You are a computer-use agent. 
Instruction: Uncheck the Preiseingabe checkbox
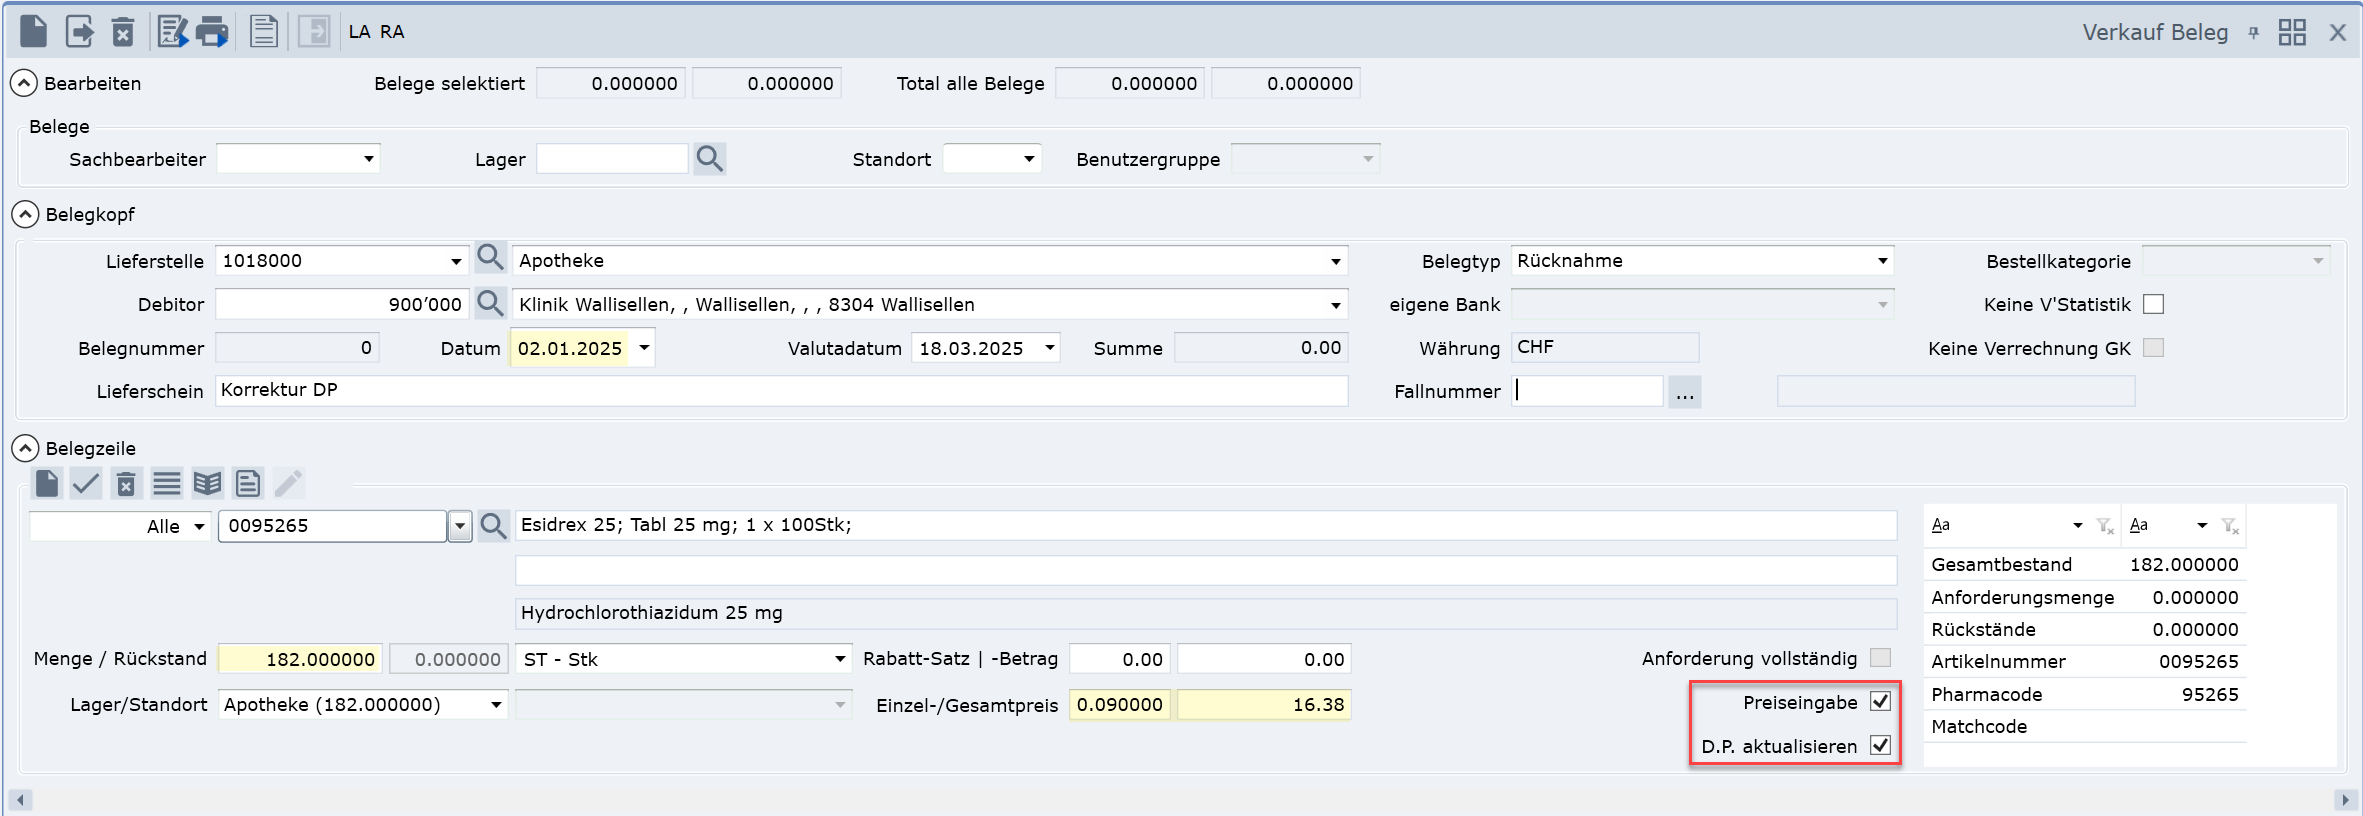[x=1880, y=702]
